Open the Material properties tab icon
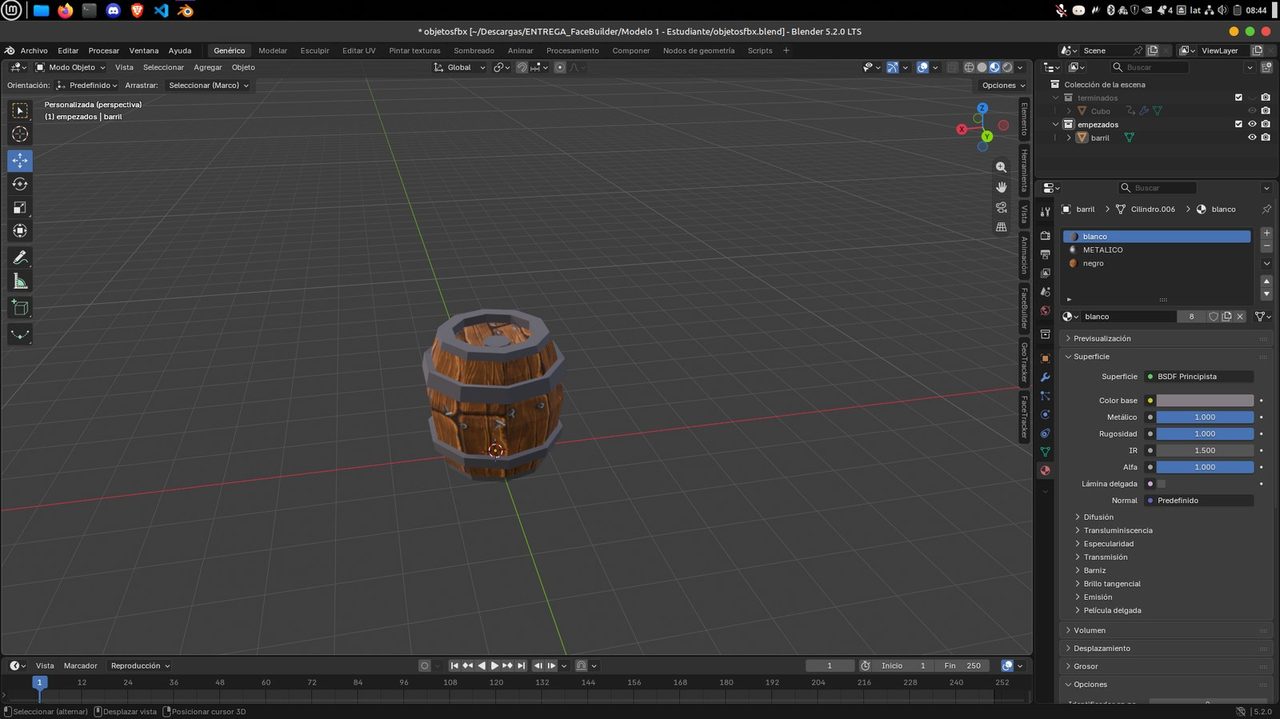The image size is (1280, 719). (1045, 470)
